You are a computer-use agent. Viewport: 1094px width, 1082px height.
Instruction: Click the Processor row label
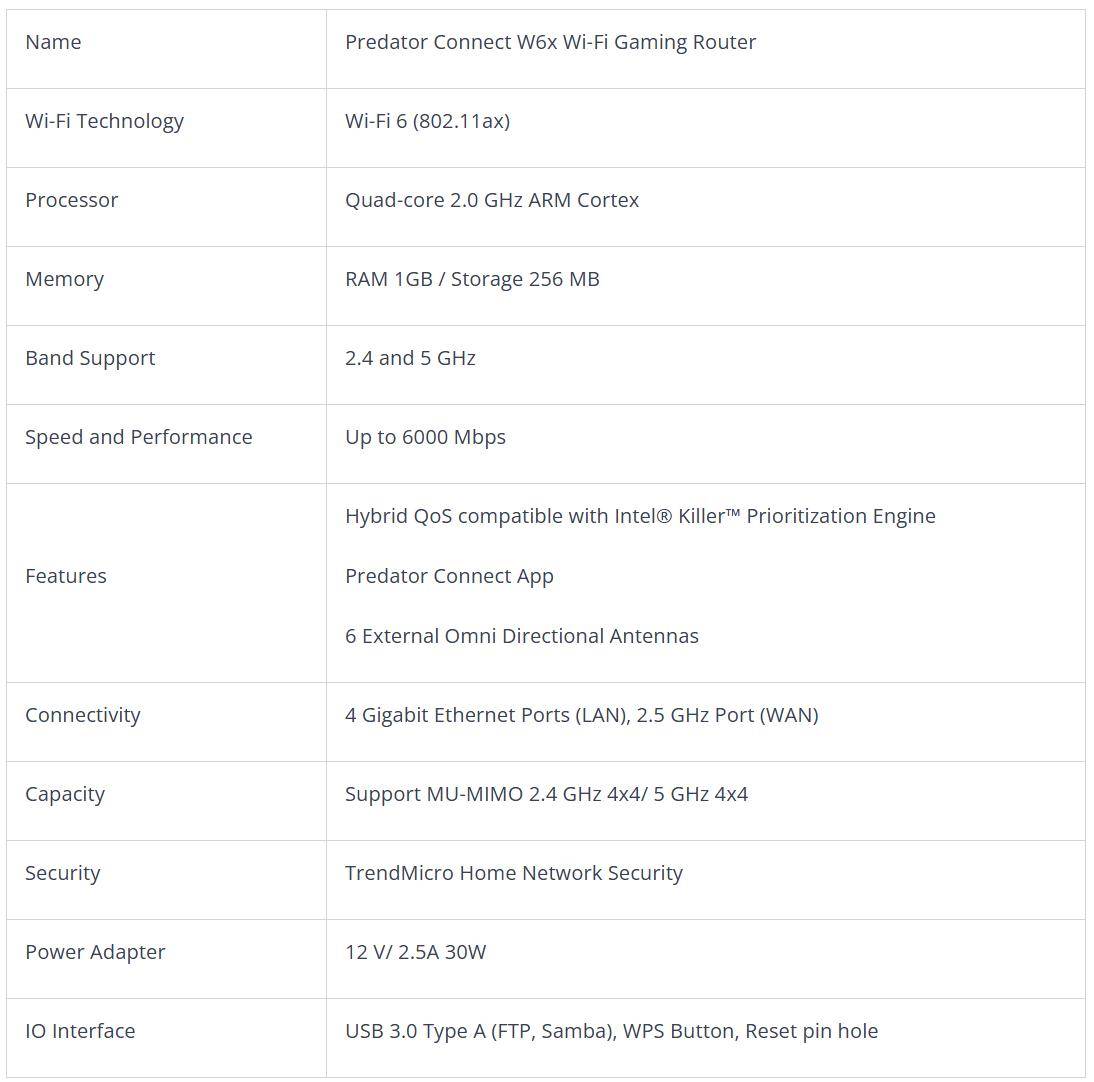[x=71, y=200]
